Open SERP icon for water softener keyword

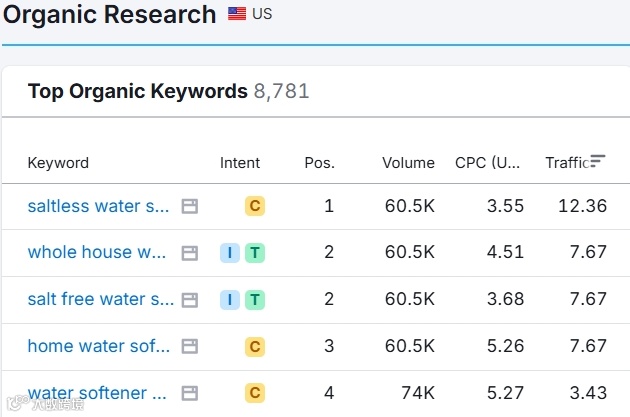click(190, 393)
